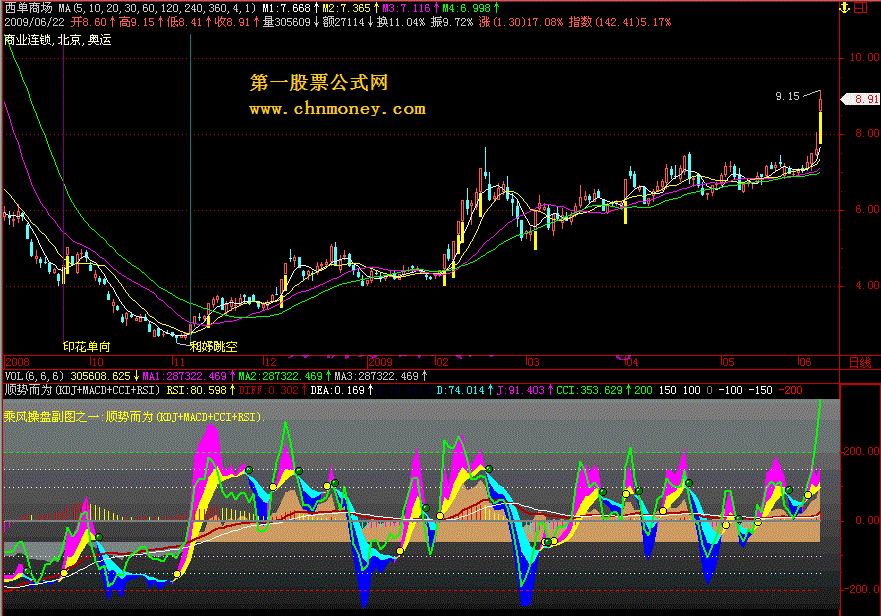Viewport: 881px width, 616px height.
Task: Click the 200.00 indicator axis label
Action: [x=861, y=451]
